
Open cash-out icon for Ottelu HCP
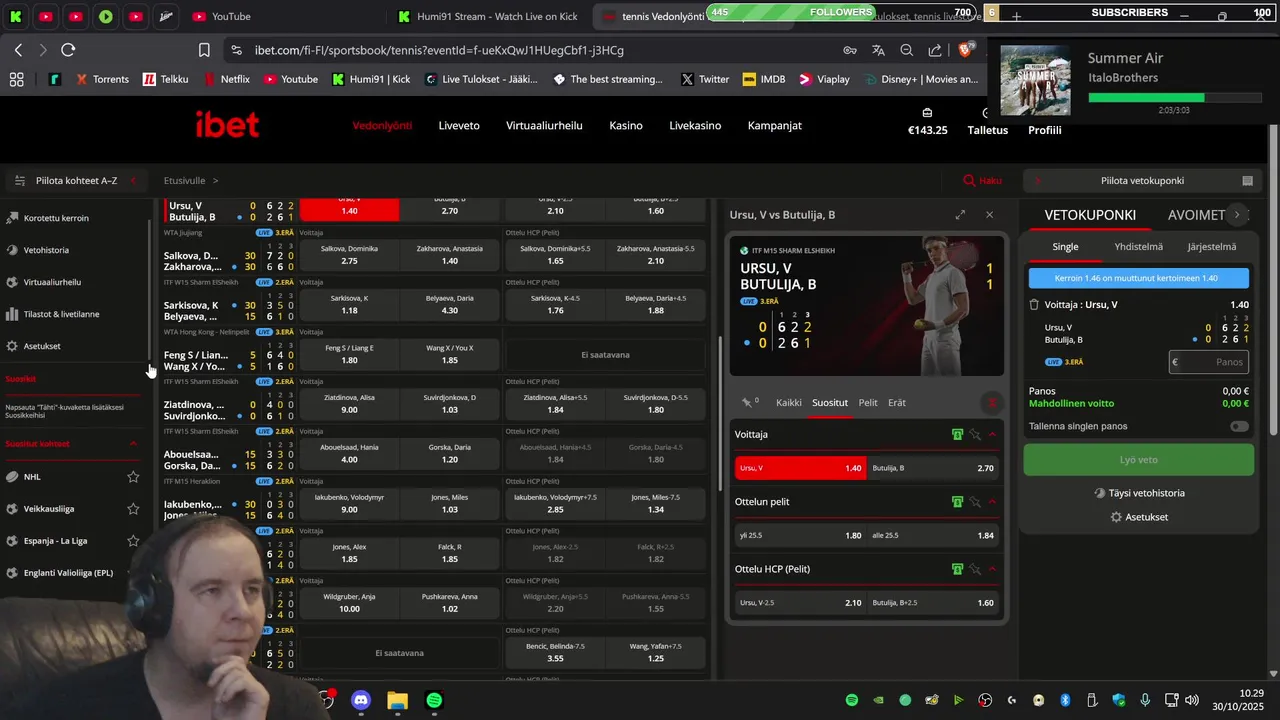click(957, 569)
